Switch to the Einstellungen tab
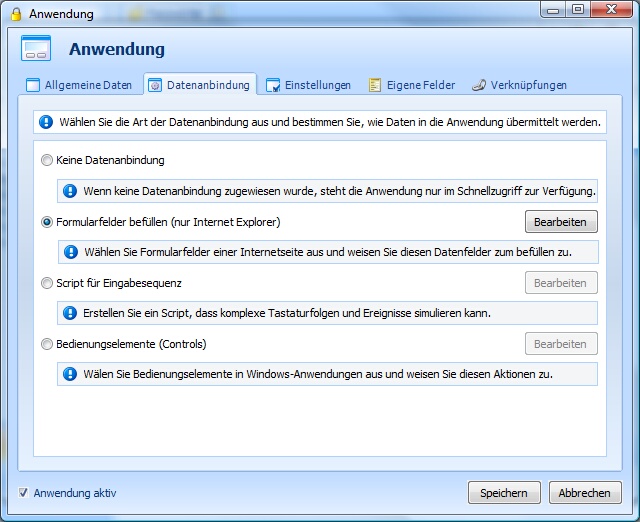This screenshot has width=640, height=522. [308, 85]
